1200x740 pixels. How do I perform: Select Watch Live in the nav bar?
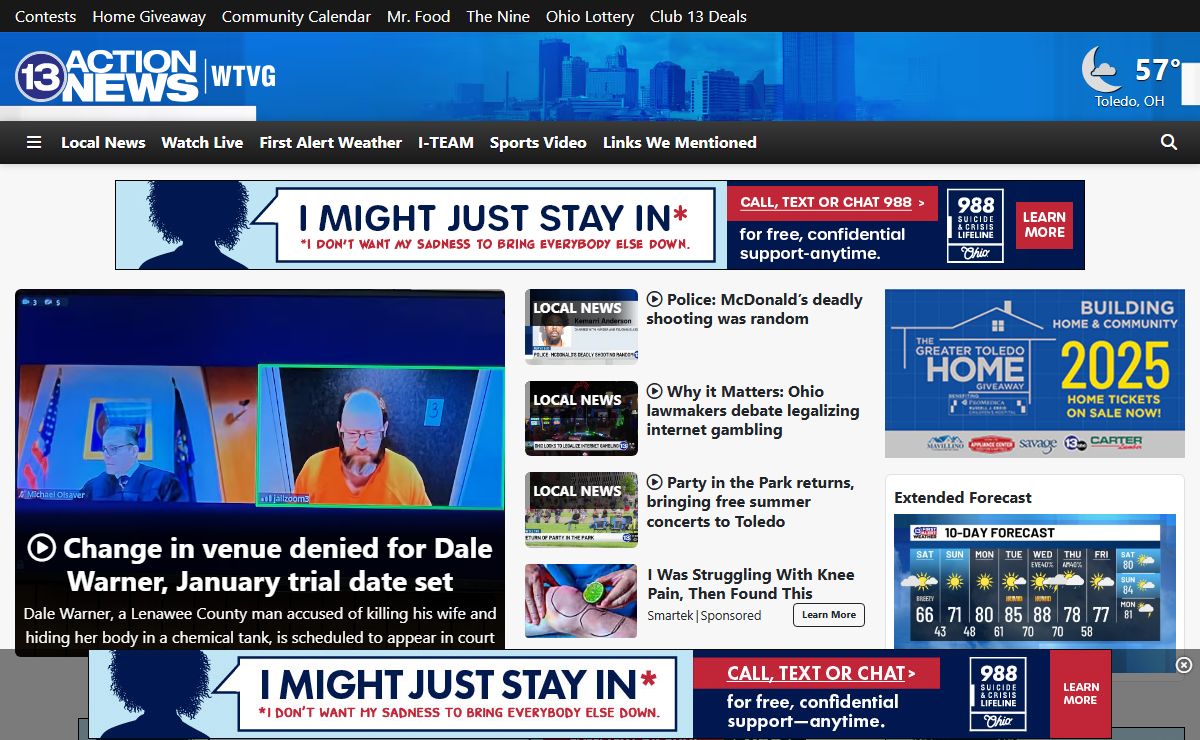pyautogui.click(x=202, y=143)
